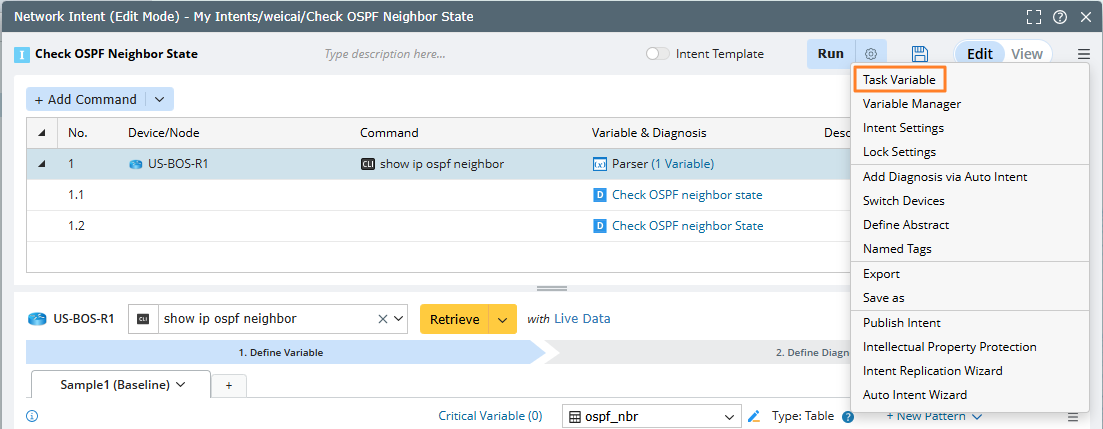Switch to View mode
Screen dimensions: 1103x429
[1026, 54]
